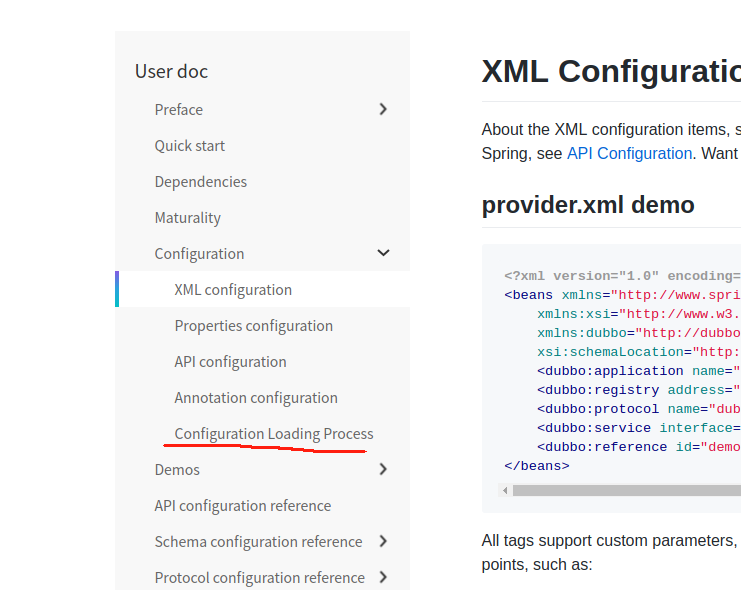Open API configuration sidebar entry

[x=230, y=362]
